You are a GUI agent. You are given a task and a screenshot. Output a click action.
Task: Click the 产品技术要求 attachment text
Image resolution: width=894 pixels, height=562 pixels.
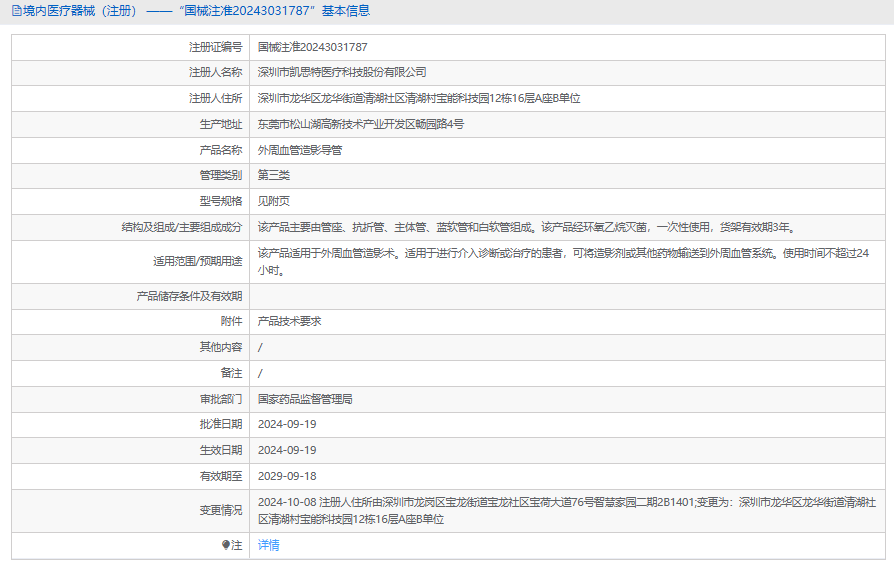[x=290, y=321]
